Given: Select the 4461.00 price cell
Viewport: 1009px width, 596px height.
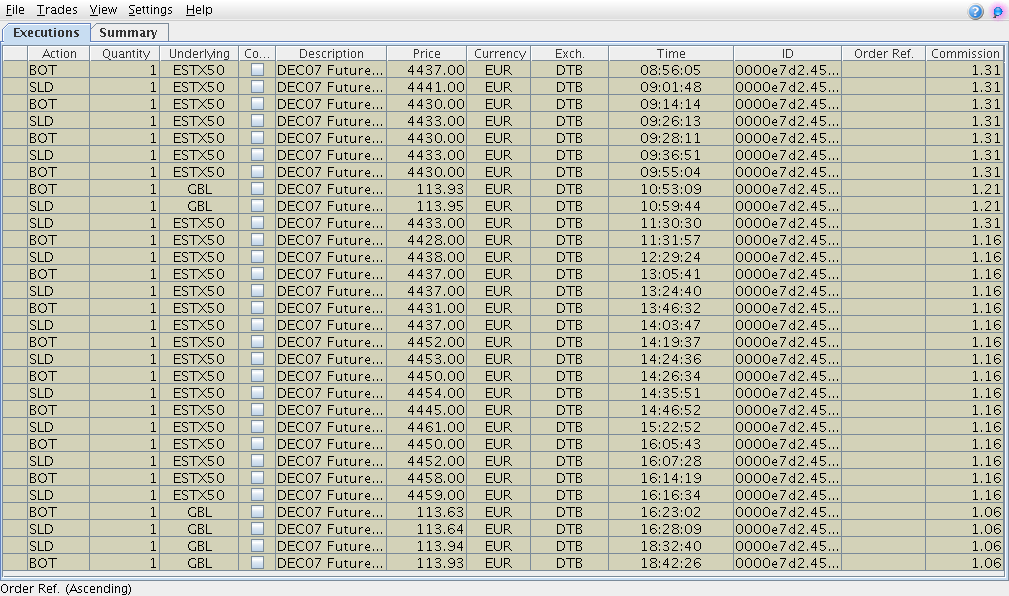Looking at the screenshot, I should click(x=427, y=427).
